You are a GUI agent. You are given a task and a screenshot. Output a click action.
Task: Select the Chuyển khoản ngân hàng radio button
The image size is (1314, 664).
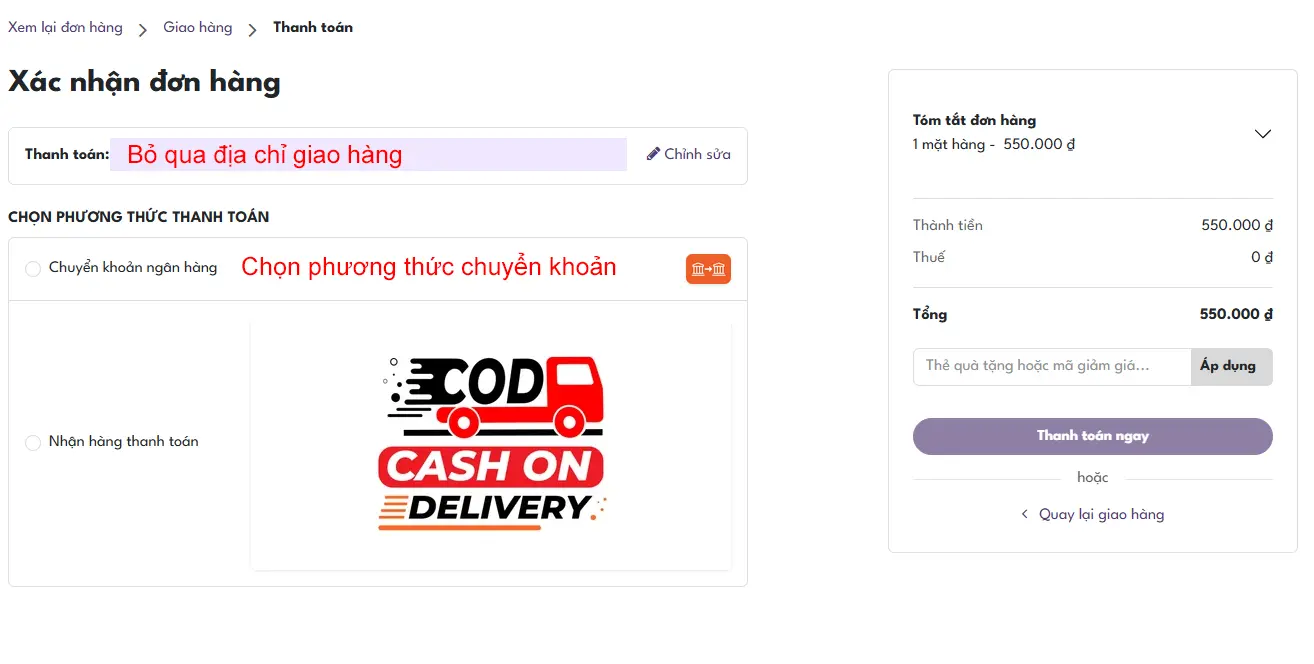click(x=33, y=268)
